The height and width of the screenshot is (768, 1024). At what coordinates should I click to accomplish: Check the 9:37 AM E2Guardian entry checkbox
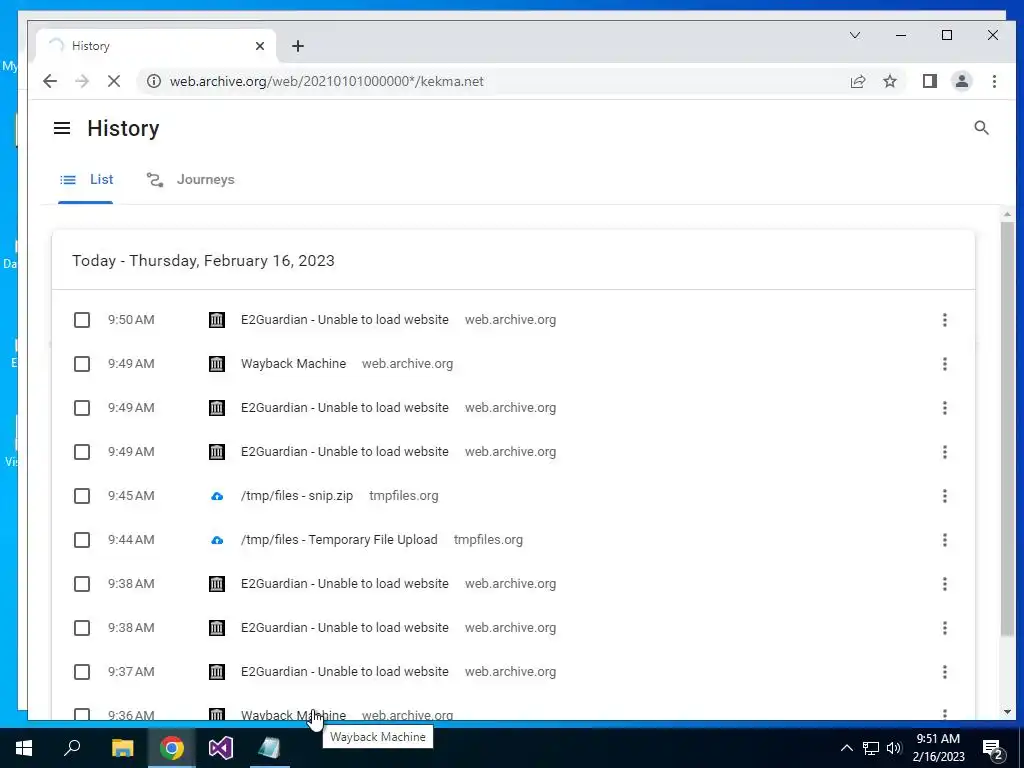[82, 672]
